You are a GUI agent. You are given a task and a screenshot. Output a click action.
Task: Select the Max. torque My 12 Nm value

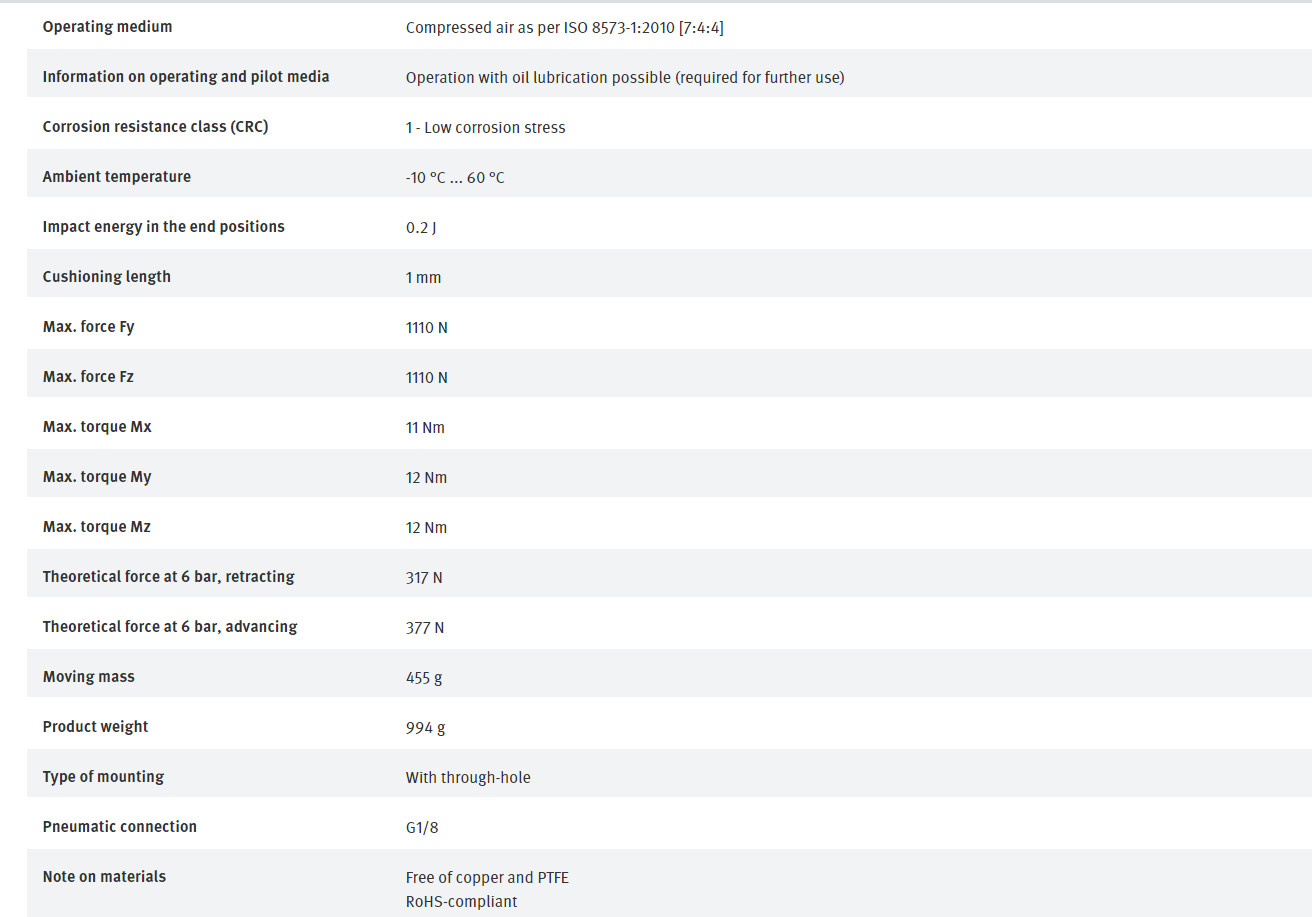[x=426, y=478]
